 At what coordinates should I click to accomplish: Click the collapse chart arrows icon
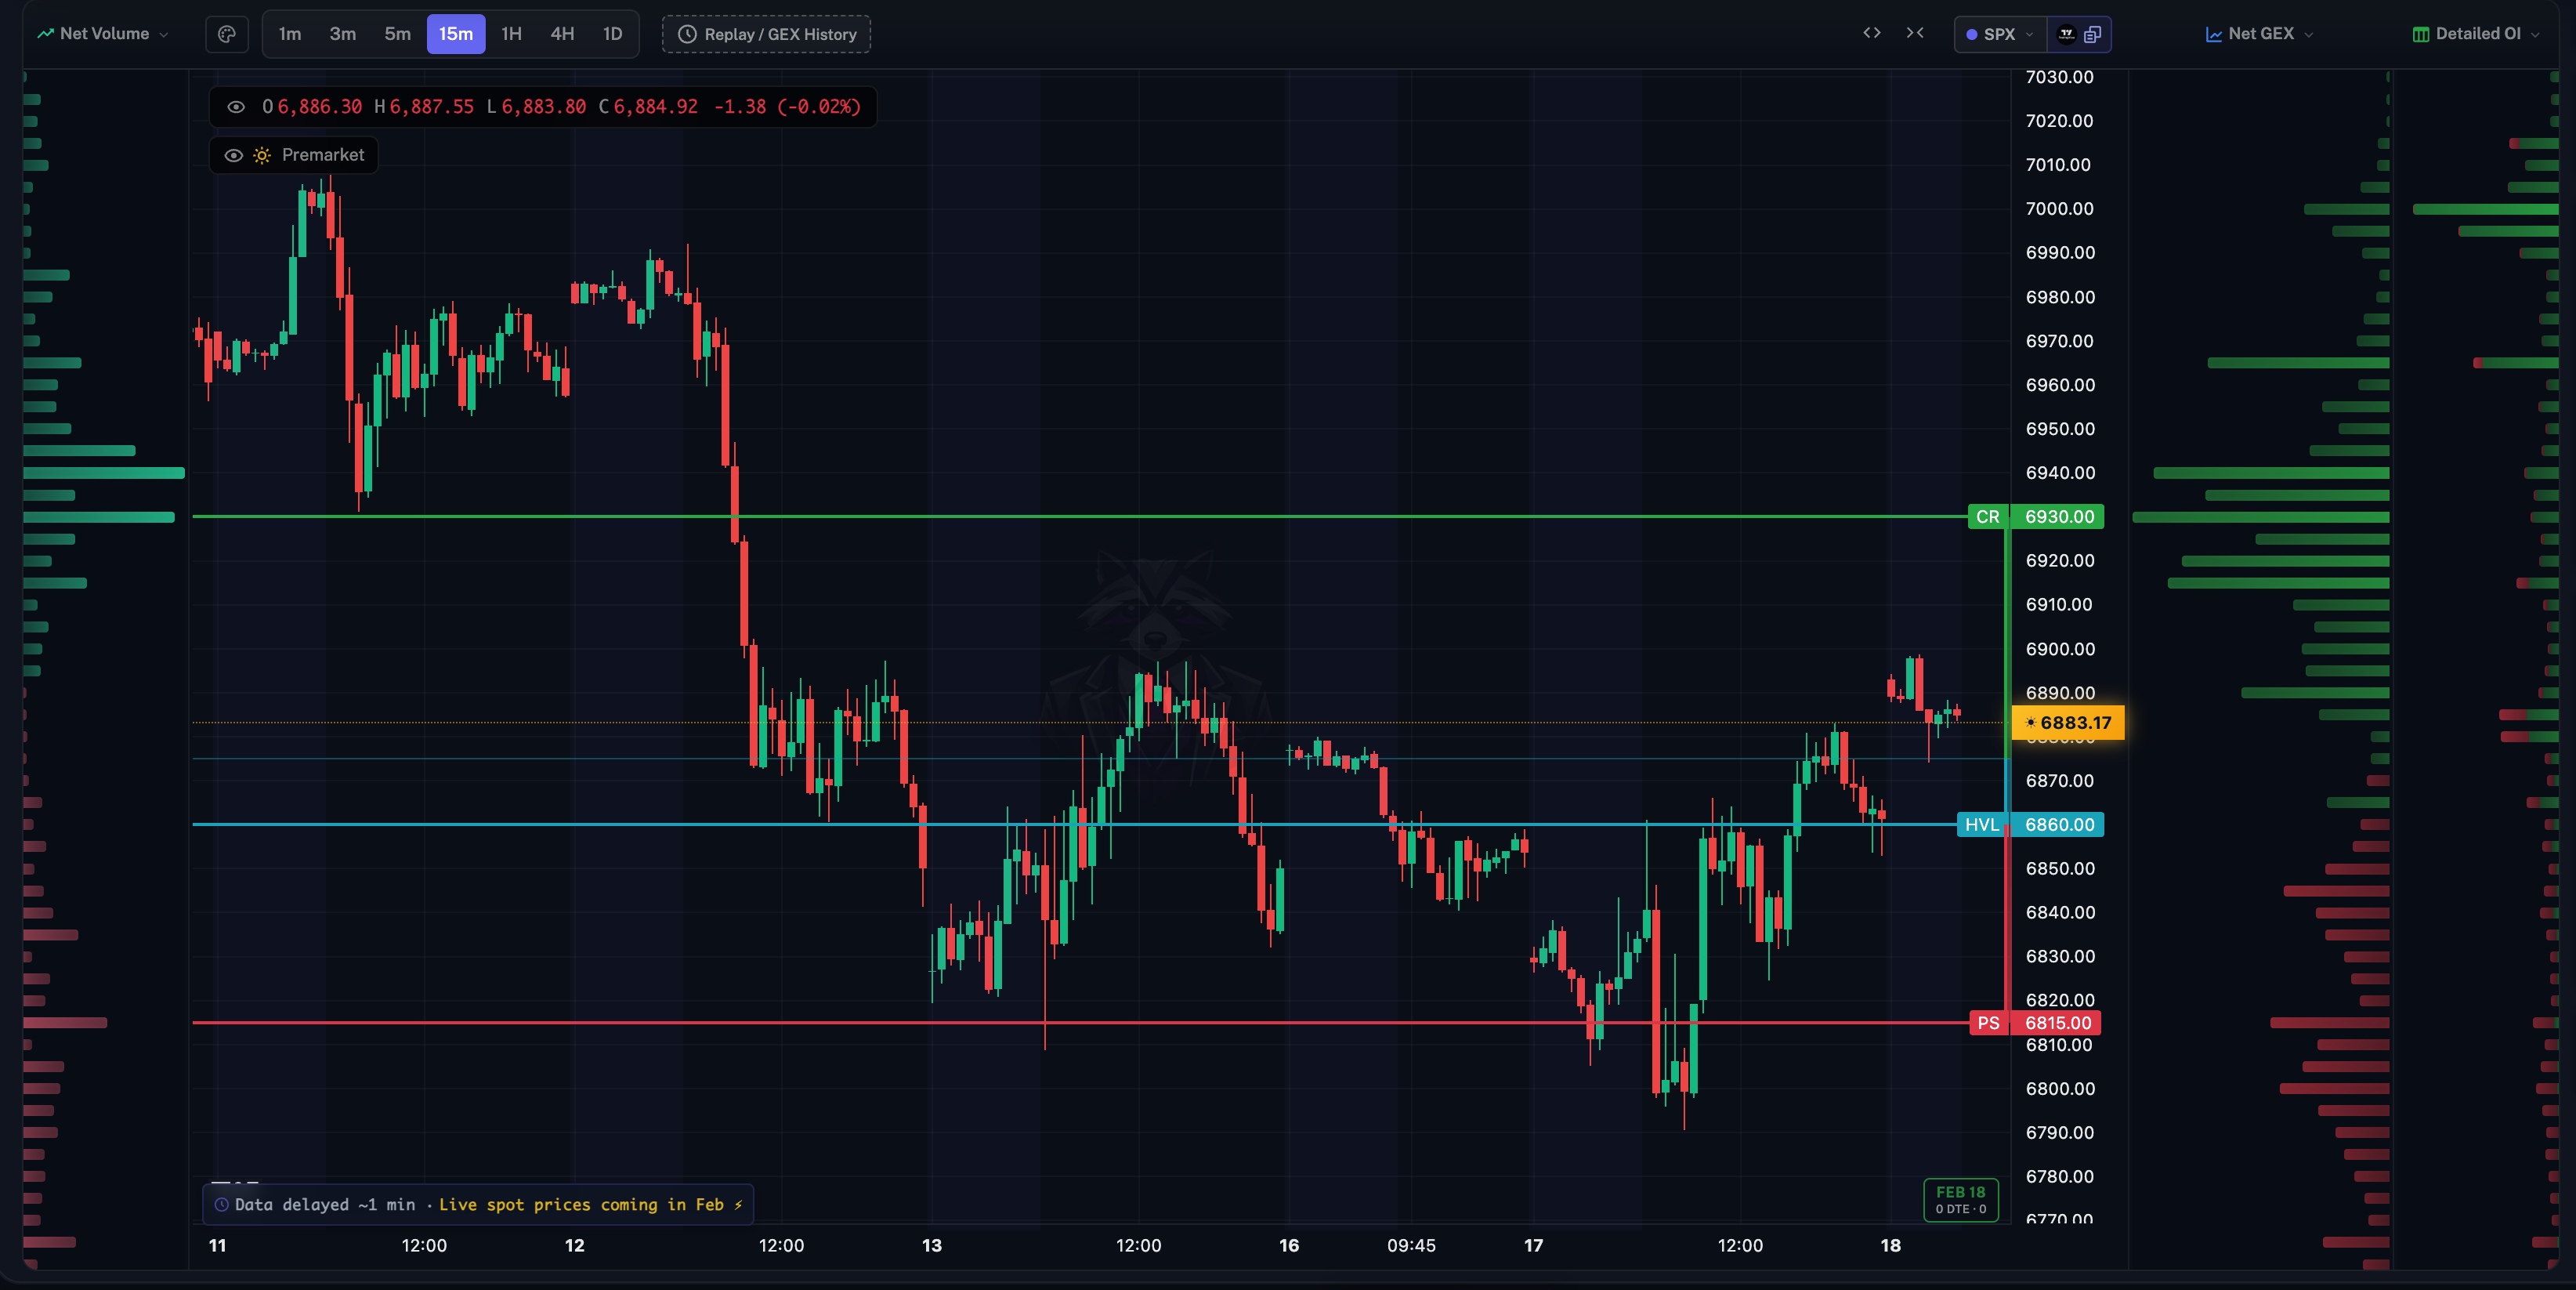click(x=1915, y=33)
